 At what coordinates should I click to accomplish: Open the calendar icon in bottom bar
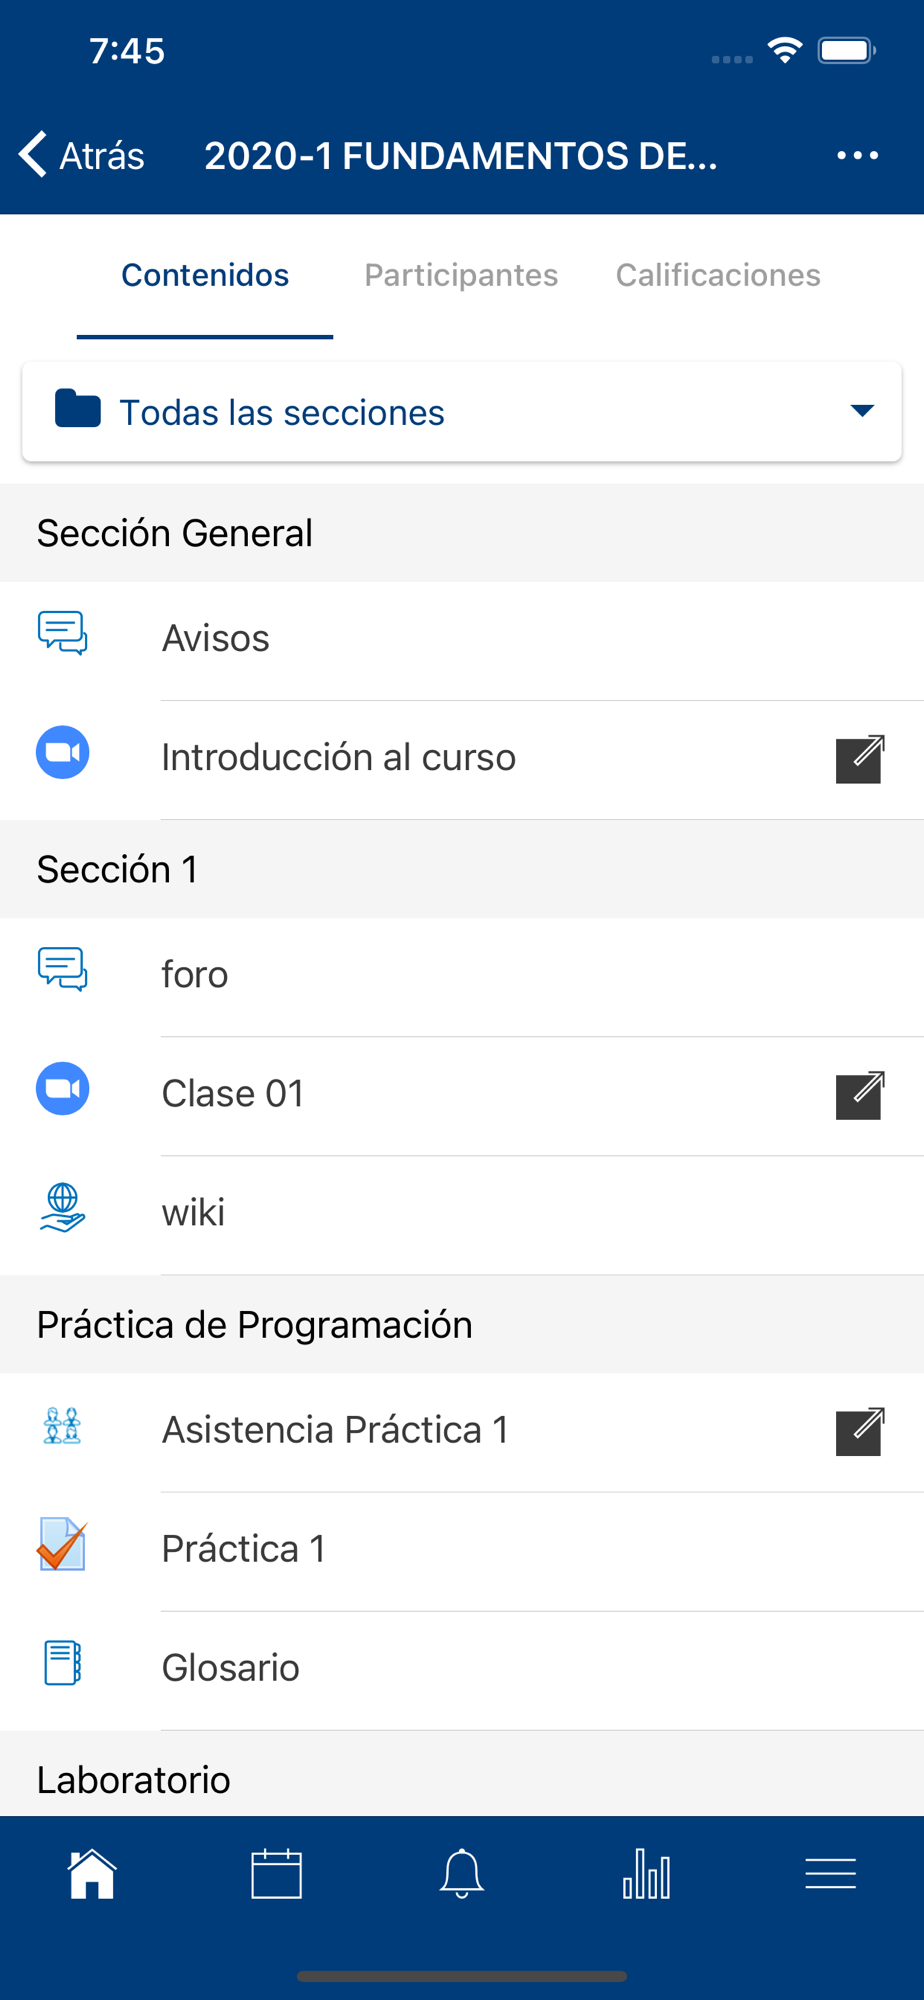point(277,1873)
